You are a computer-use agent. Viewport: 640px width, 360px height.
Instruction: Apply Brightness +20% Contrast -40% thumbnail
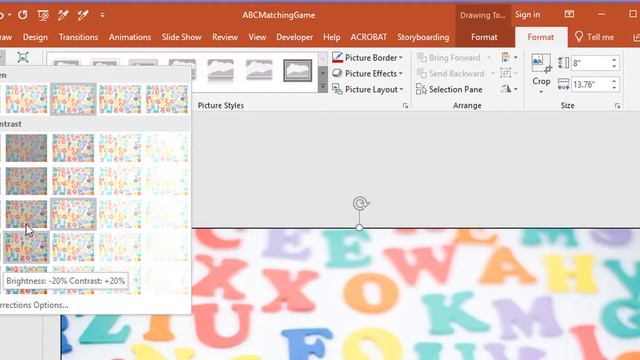[x=120, y=148]
